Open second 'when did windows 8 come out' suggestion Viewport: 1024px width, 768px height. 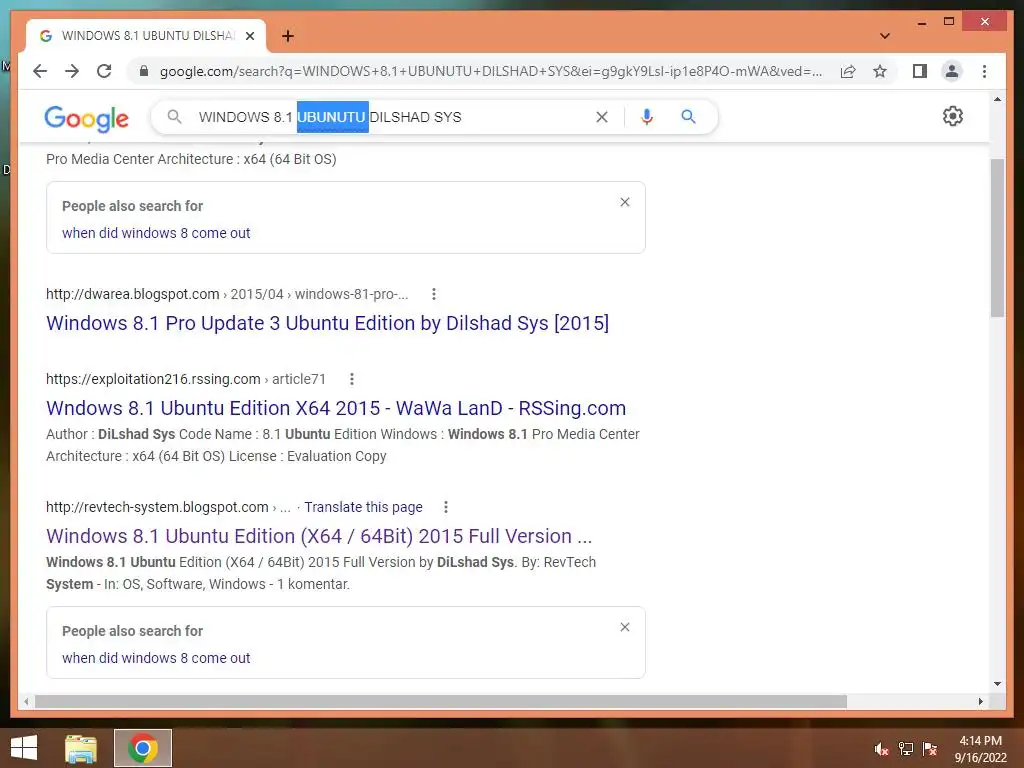click(156, 658)
